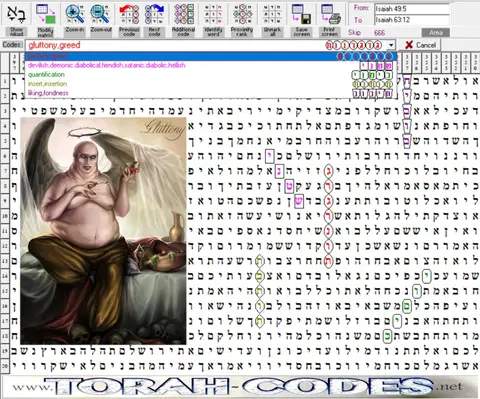This screenshot has height=399, width=480.
Task: Click green boxed letter in row 18
Action: click(387, 336)
